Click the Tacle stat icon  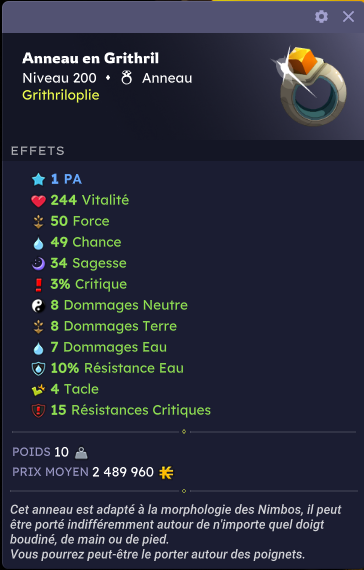pyautogui.click(x=38, y=390)
